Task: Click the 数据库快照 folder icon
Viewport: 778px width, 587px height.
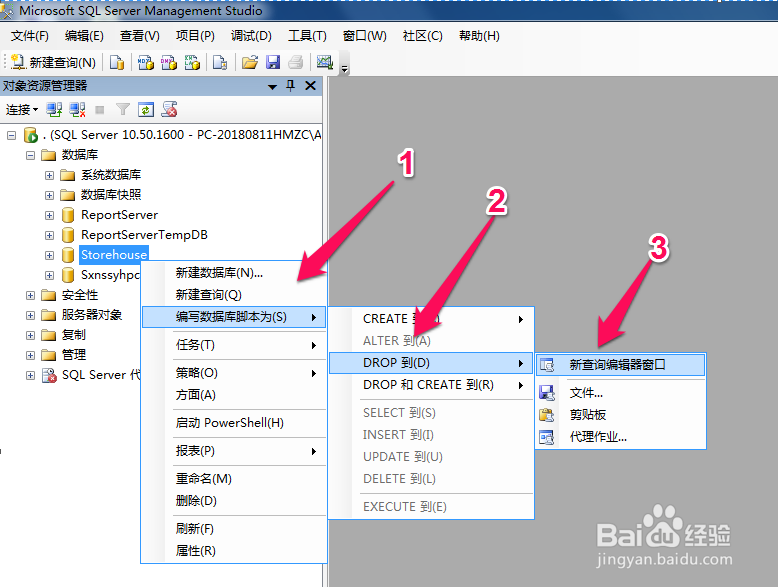Action: pyautogui.click(x=67, y=195)
